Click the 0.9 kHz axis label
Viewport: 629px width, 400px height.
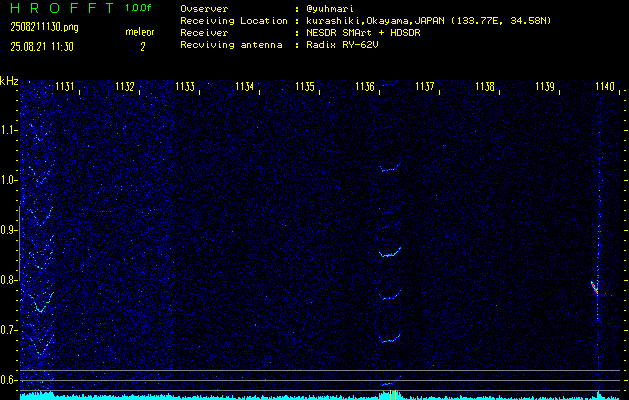click(x=8, y=230)
